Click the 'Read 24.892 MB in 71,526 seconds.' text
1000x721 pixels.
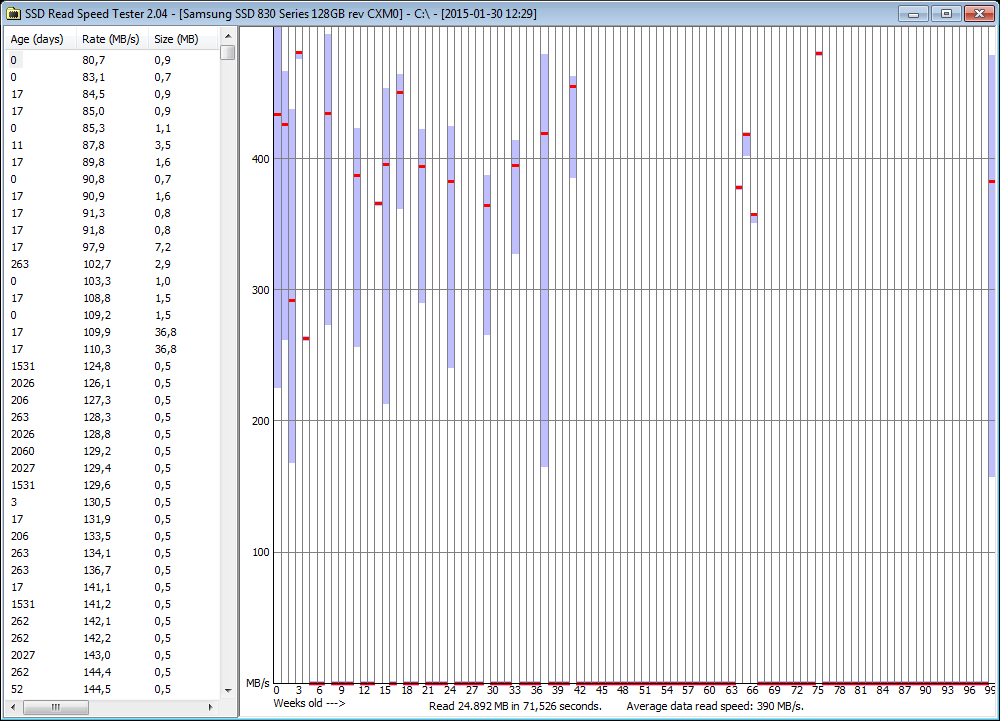tap(515, 706)
